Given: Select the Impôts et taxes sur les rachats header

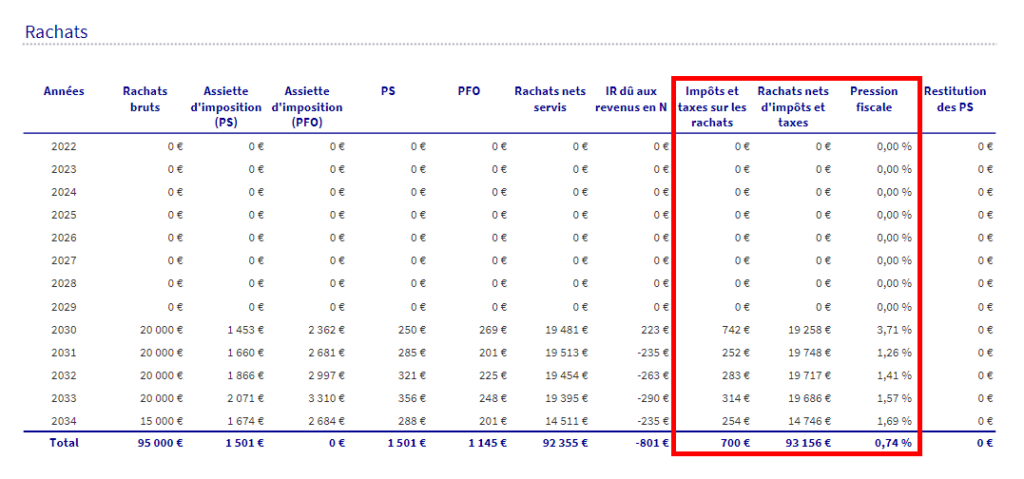Looking at the screenshot, I should (712, 107).
